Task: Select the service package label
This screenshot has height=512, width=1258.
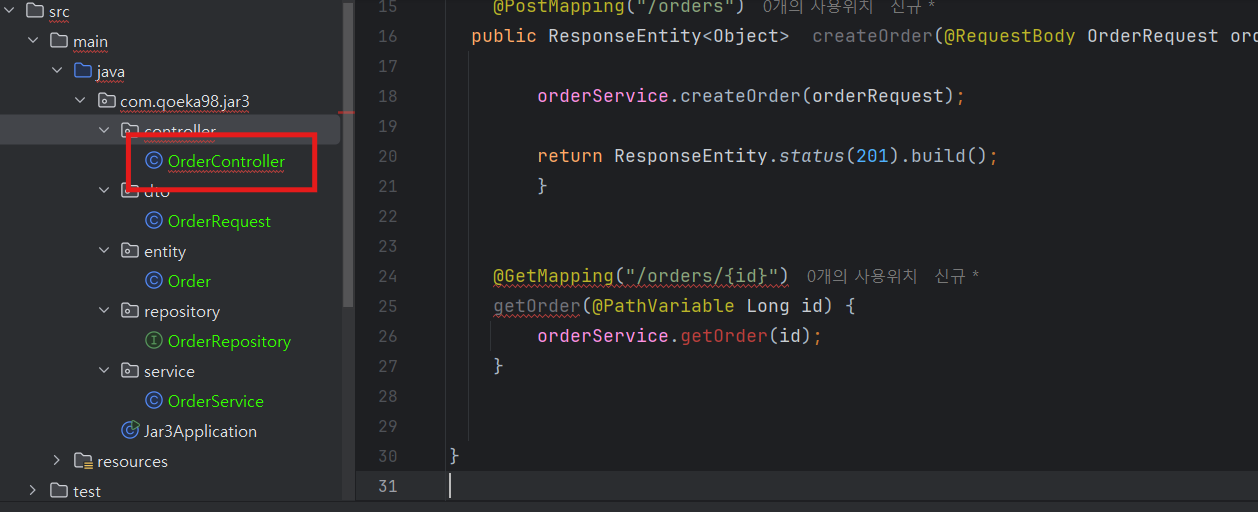Action: click(x=169, y=371)
